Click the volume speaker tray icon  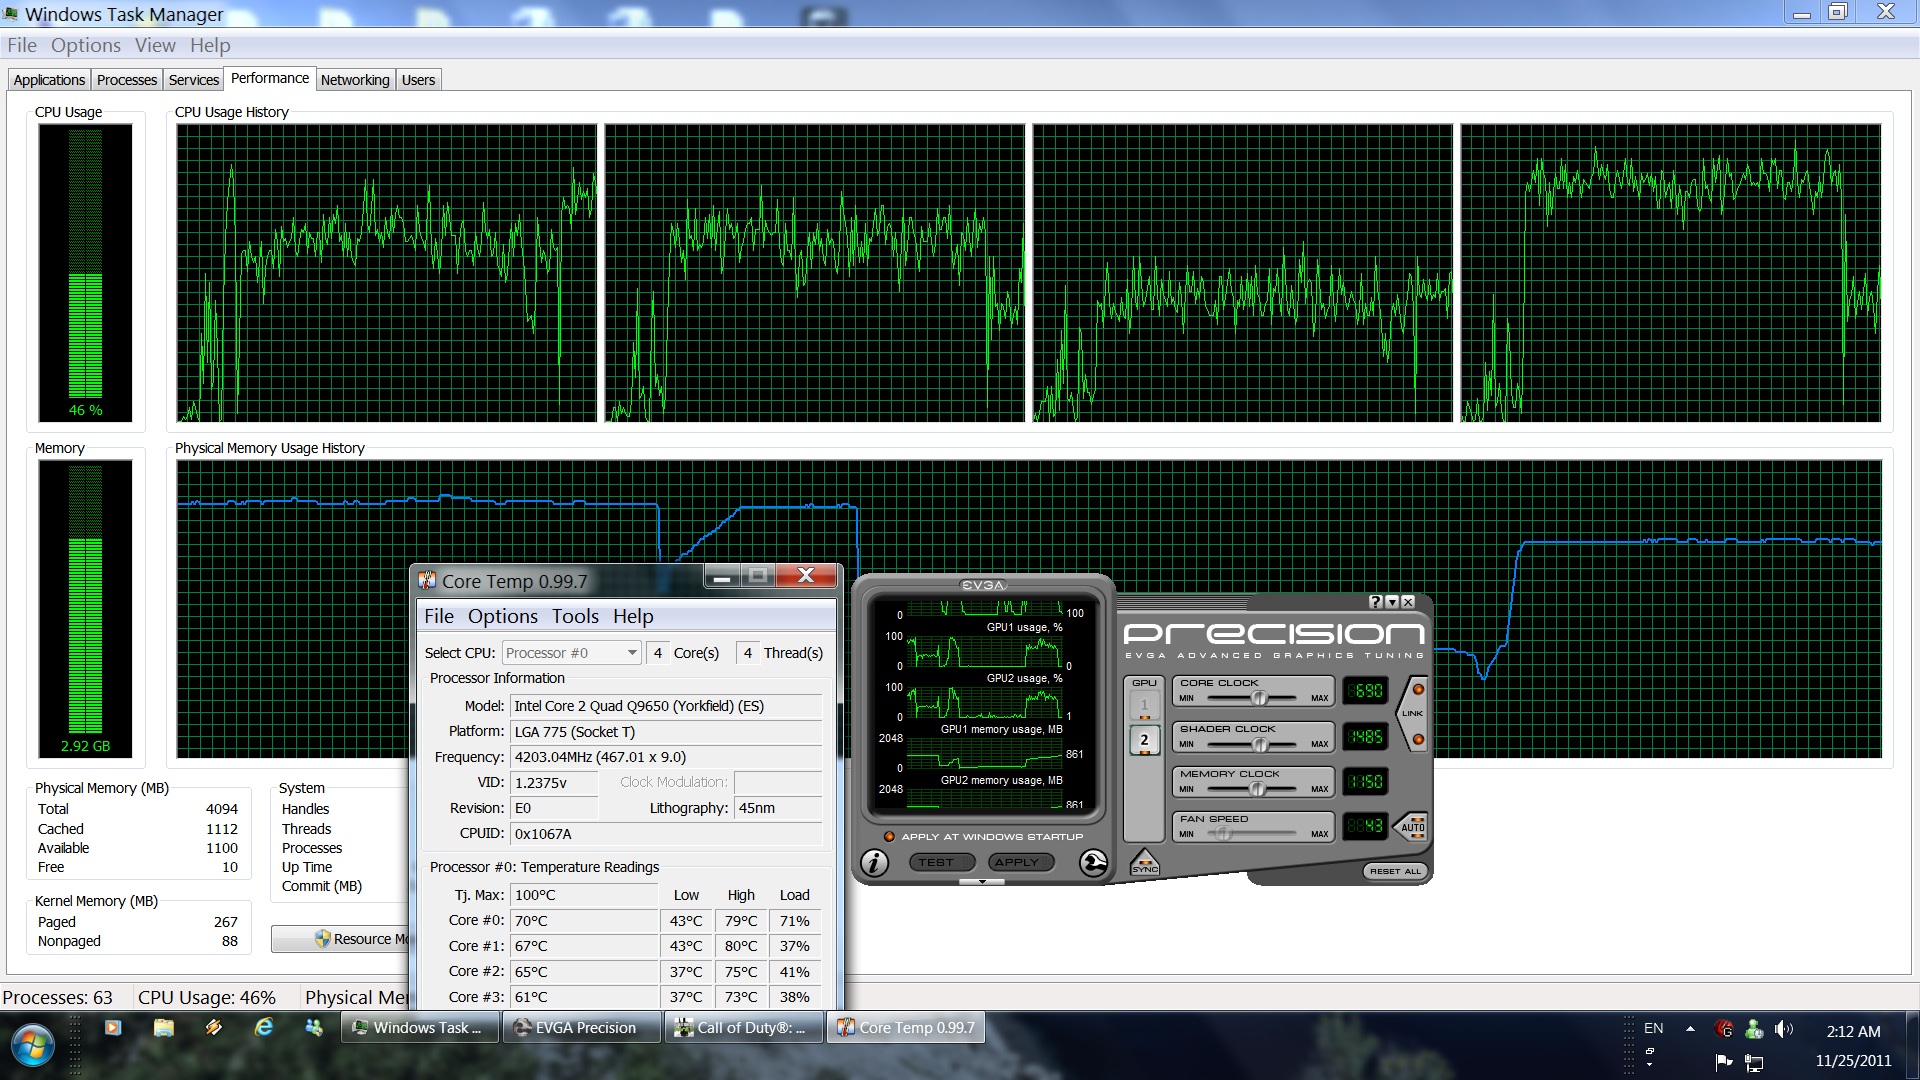[1783, 1029]
